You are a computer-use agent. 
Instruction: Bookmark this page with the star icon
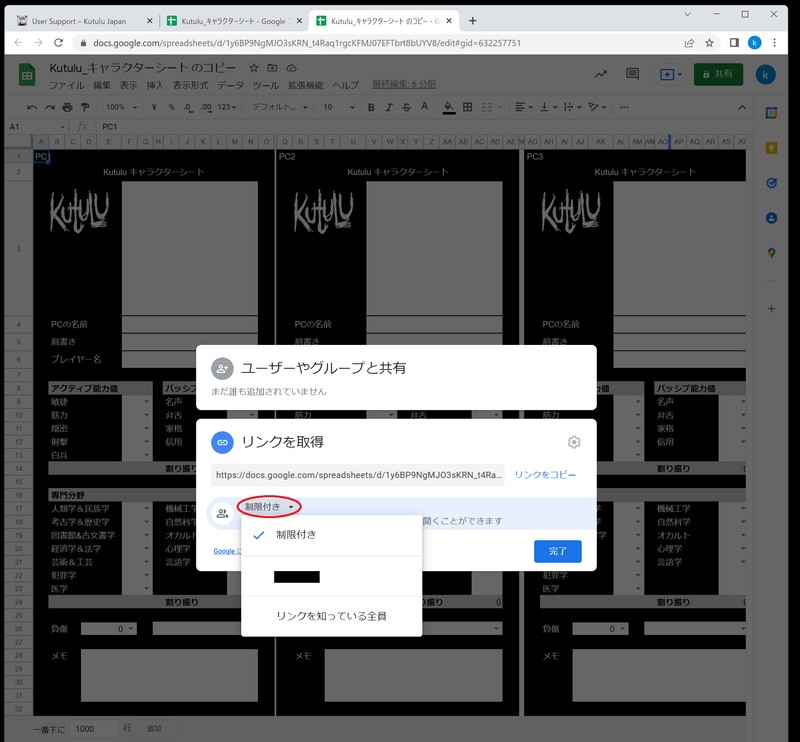[x=709, y=43]
